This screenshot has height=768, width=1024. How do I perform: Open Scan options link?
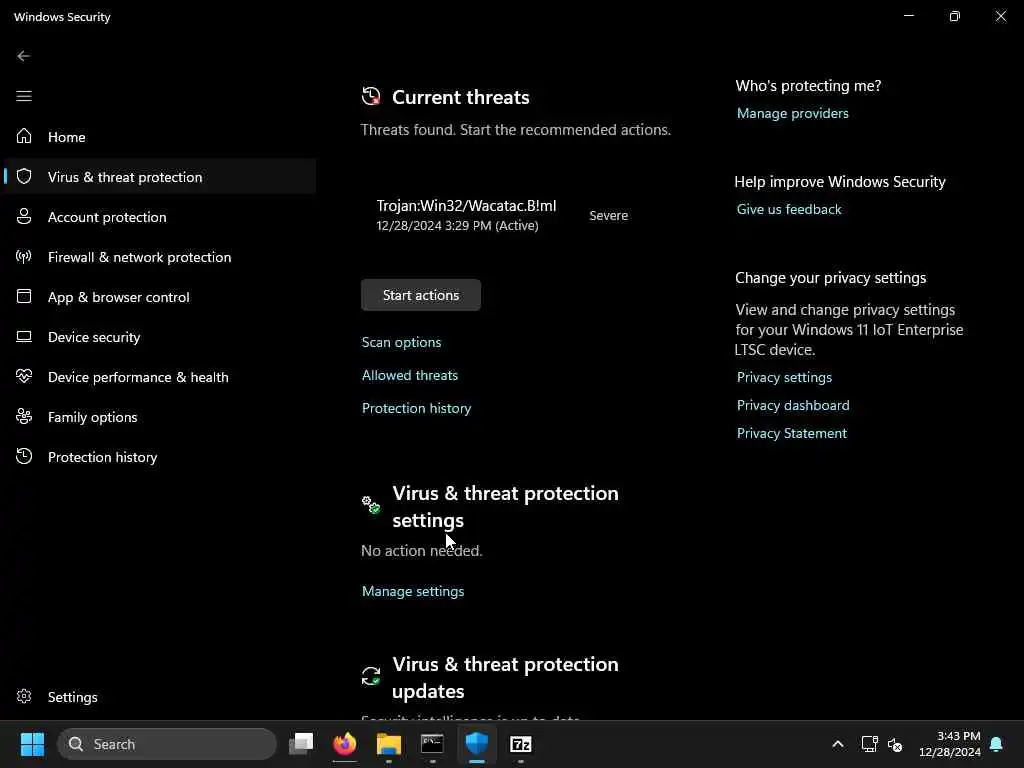(401, 342)
